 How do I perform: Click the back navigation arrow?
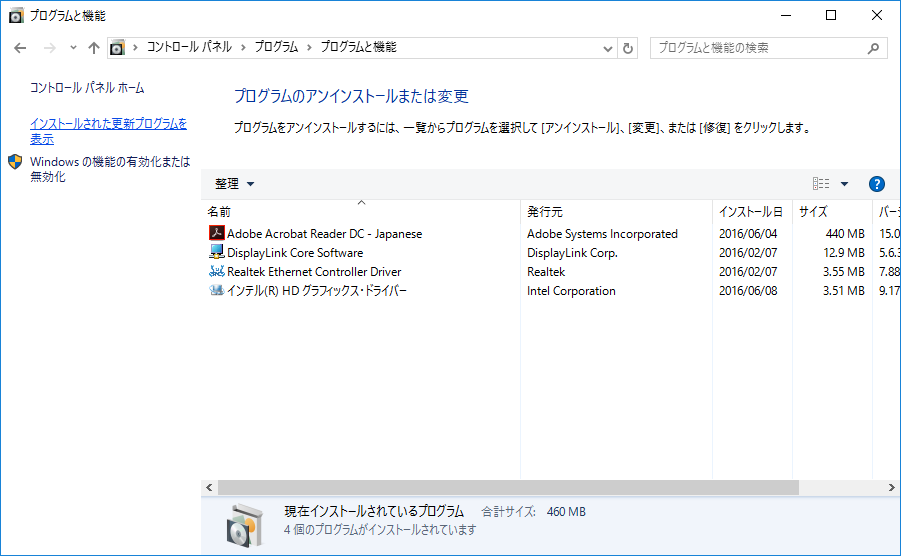(x=21, y=48)
